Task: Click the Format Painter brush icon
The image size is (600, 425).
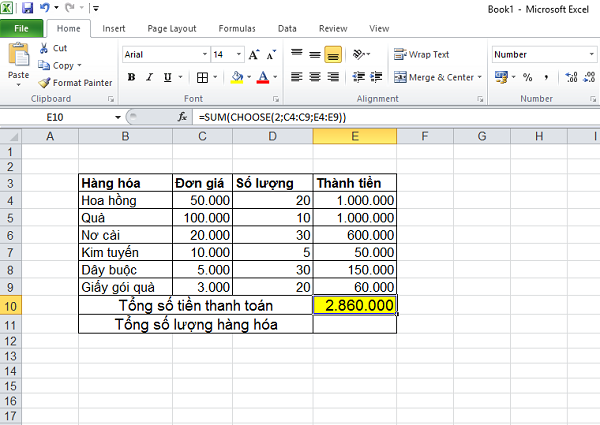Action: [x=44, y=83]
